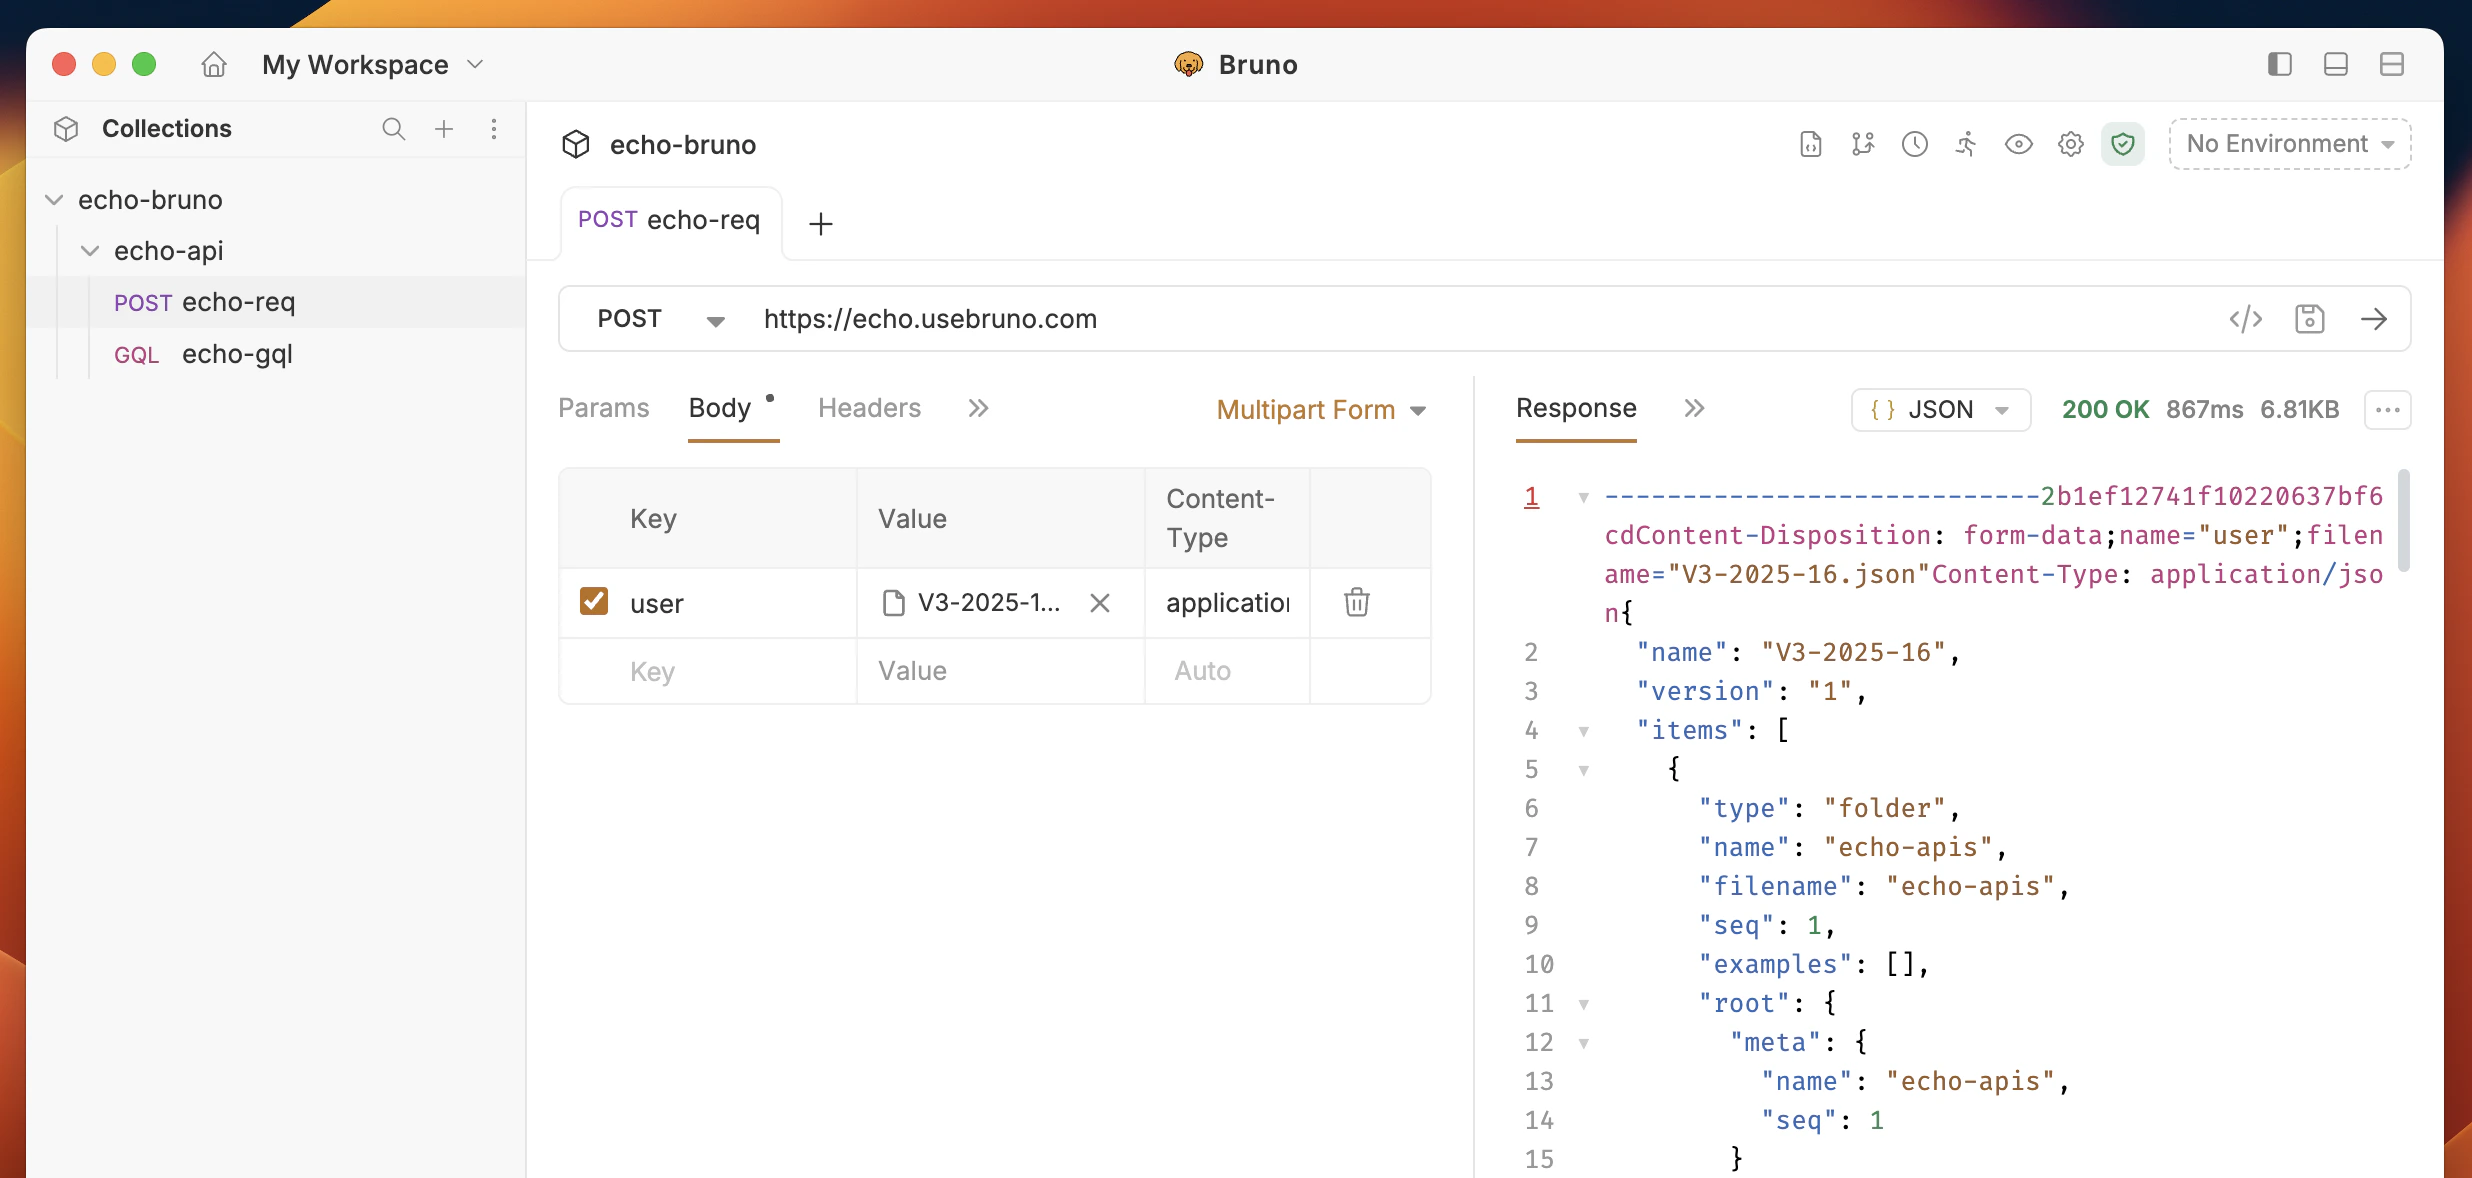The width and height of the screenshot is (2472, 1178).
Task: Open the timeline clock icon
Action: (x=1914, y=144)
